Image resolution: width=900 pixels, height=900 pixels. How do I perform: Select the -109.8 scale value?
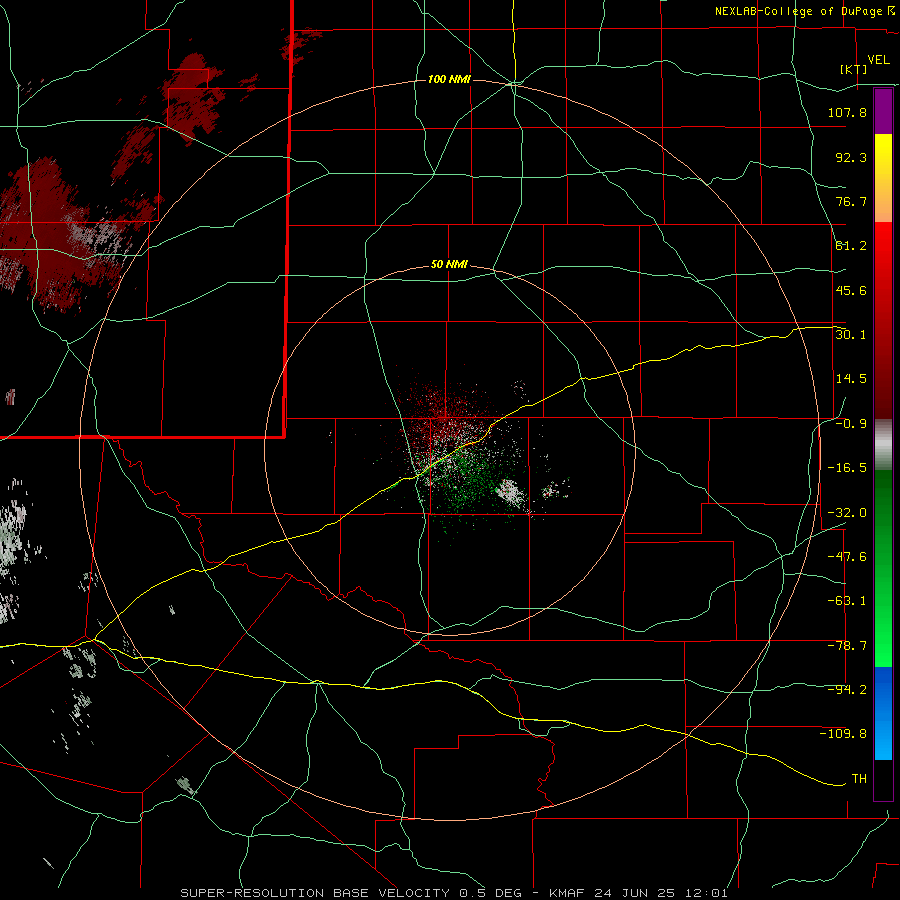pyautogui.click(x=843, y=734)
